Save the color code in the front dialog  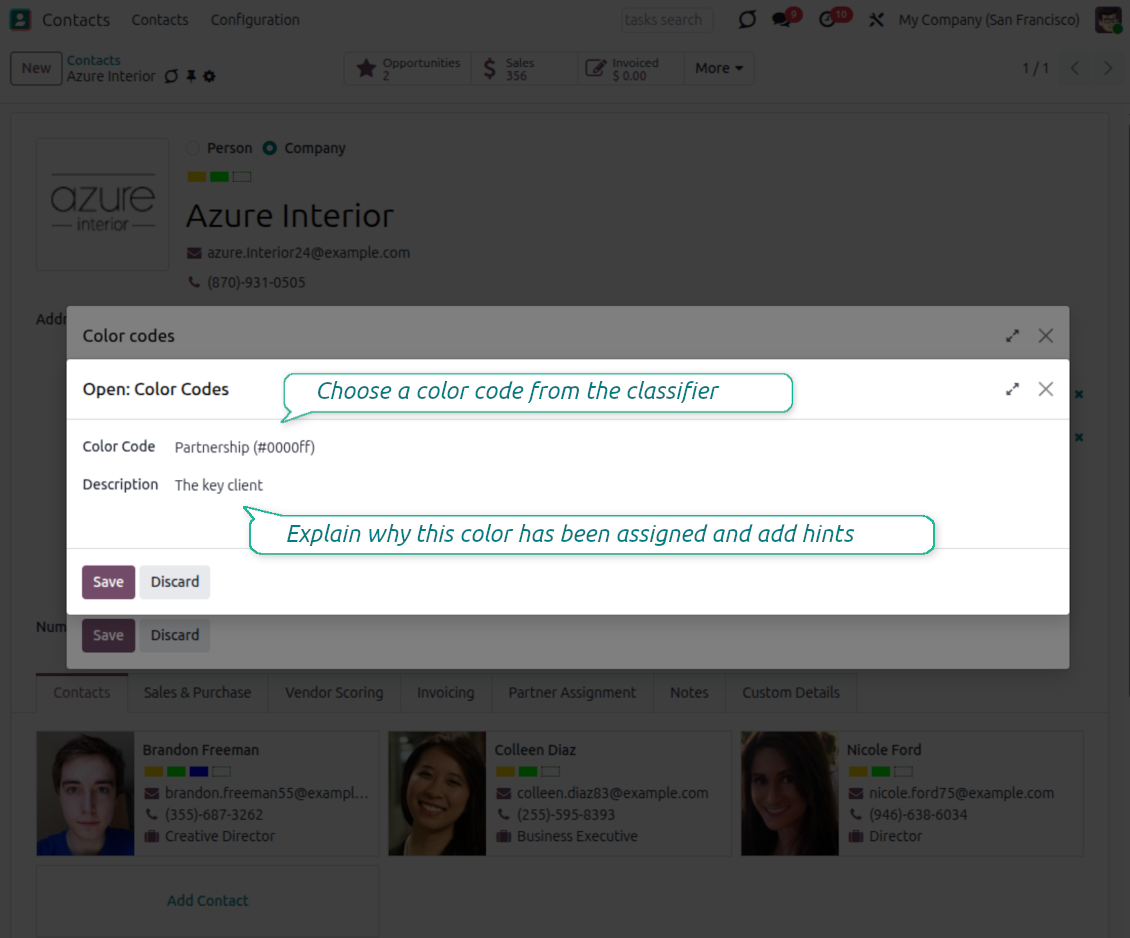108,582
